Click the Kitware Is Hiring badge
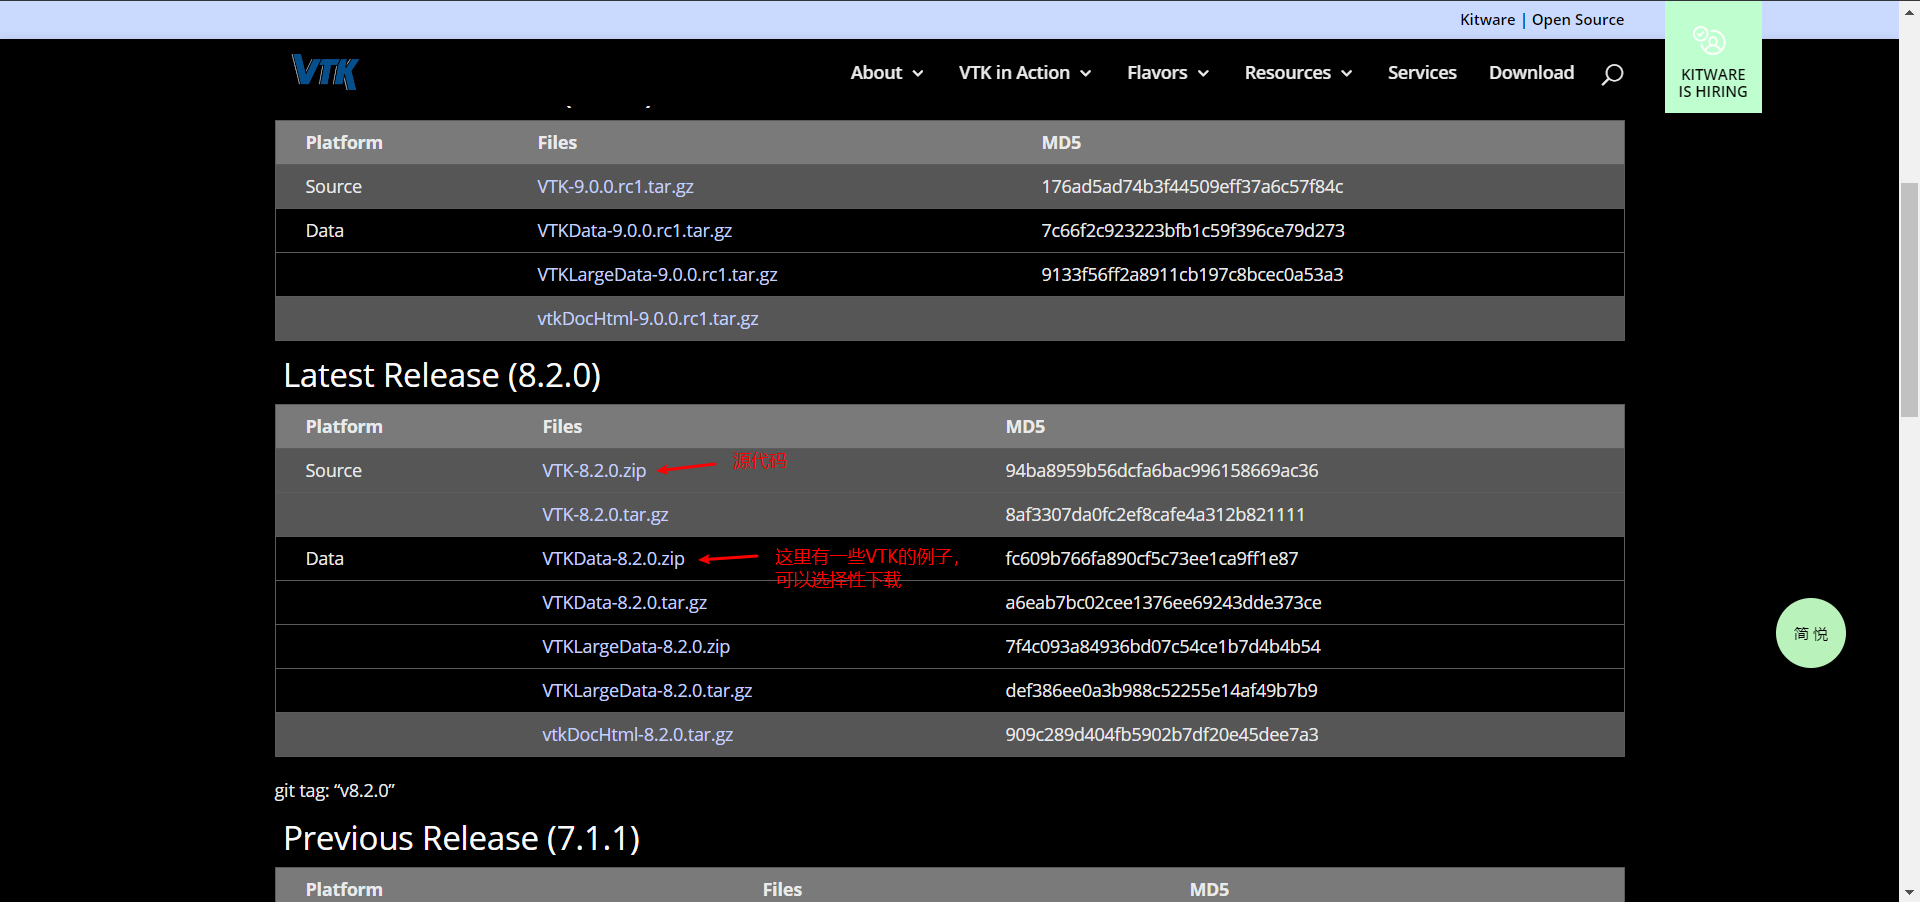 [1712, 57]
